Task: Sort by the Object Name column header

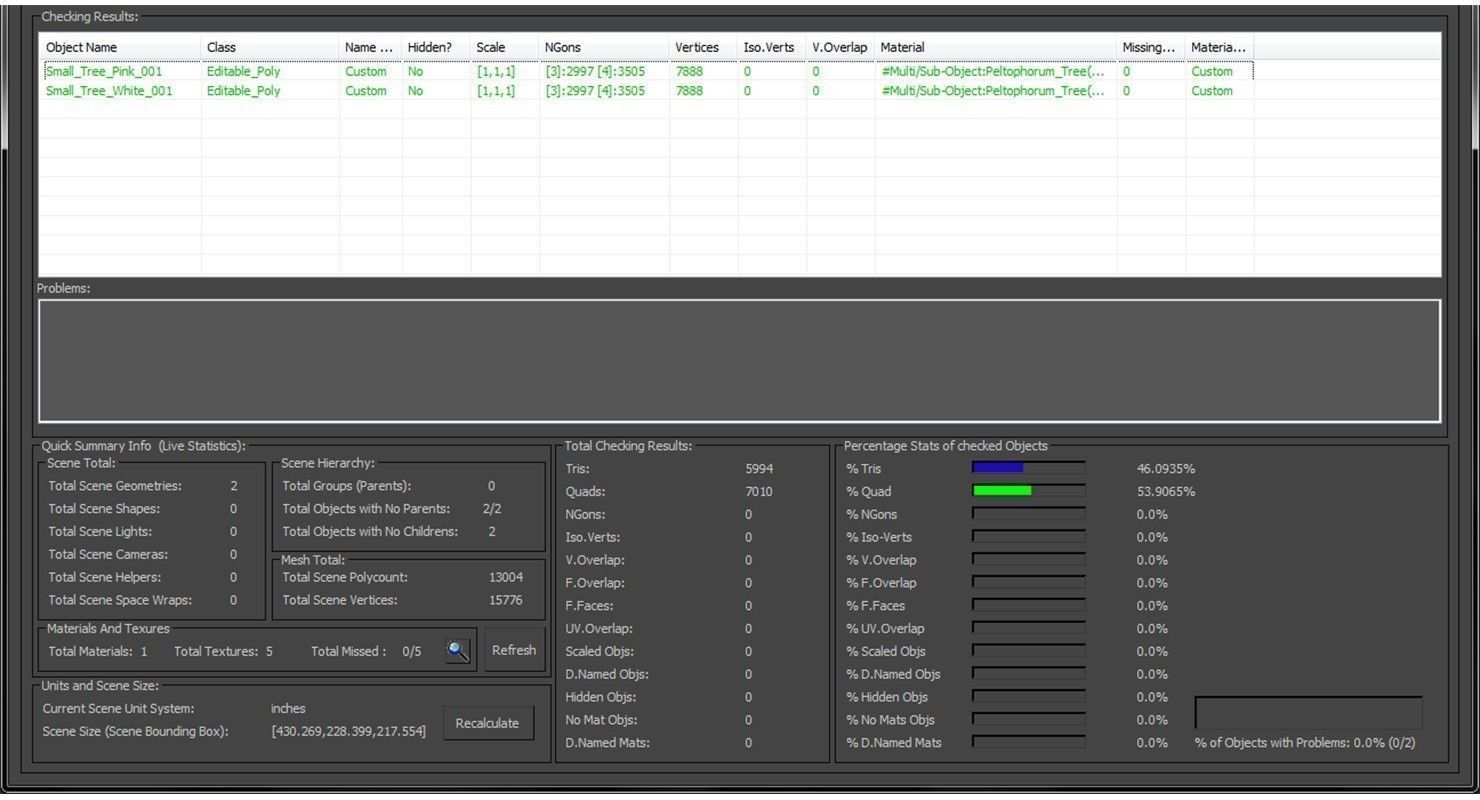Action: [x=120, y=47]
